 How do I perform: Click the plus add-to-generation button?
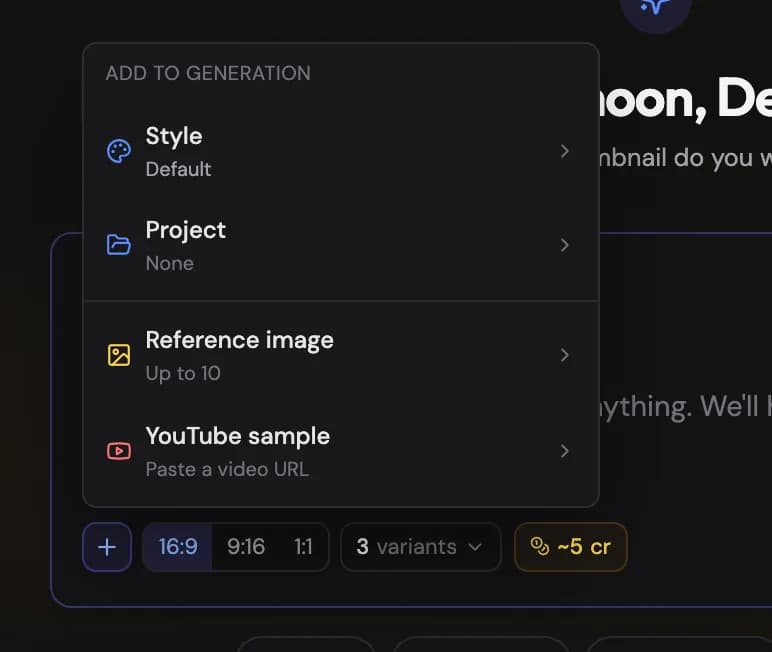(107, 547)
